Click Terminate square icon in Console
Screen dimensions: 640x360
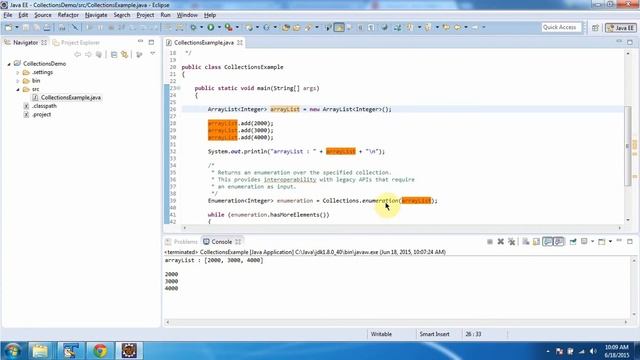click(x=490, y=242)
